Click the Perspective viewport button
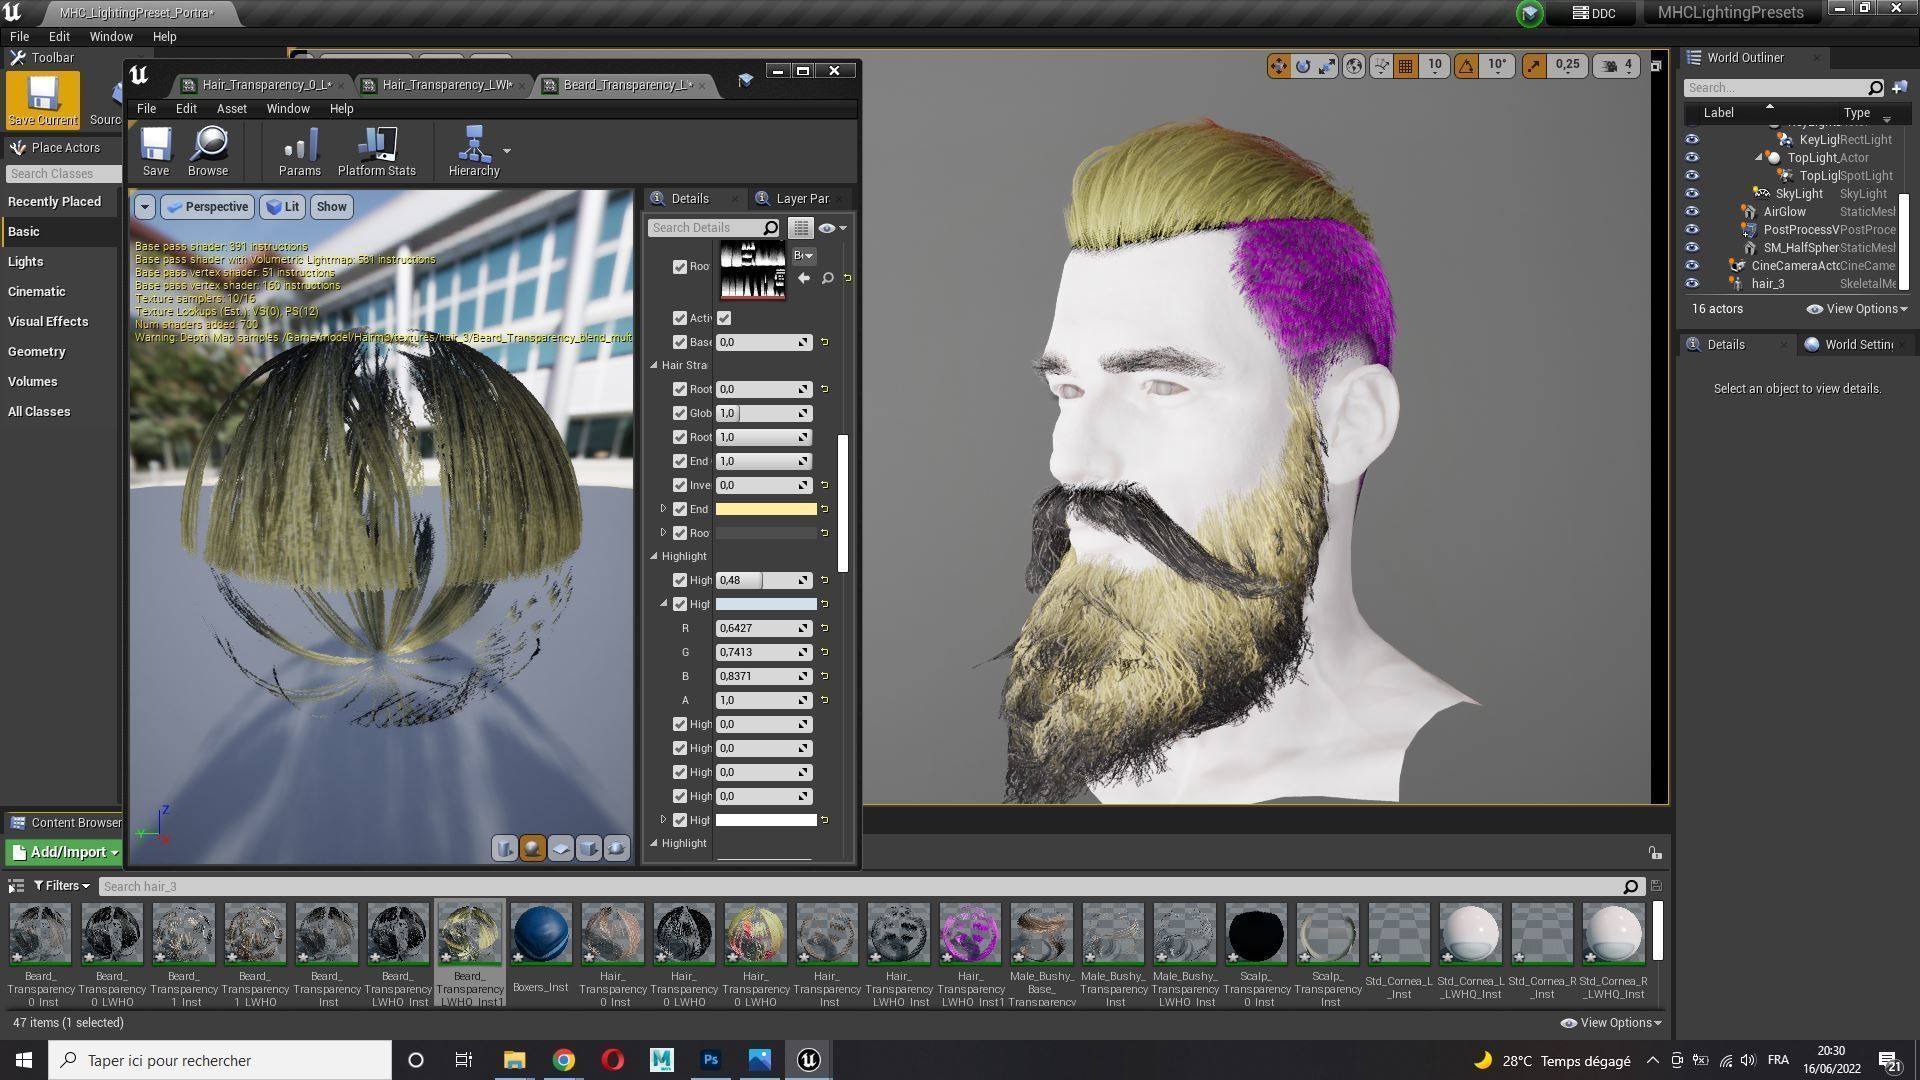Screen dimensions: 1920x1080 (207, 207)
